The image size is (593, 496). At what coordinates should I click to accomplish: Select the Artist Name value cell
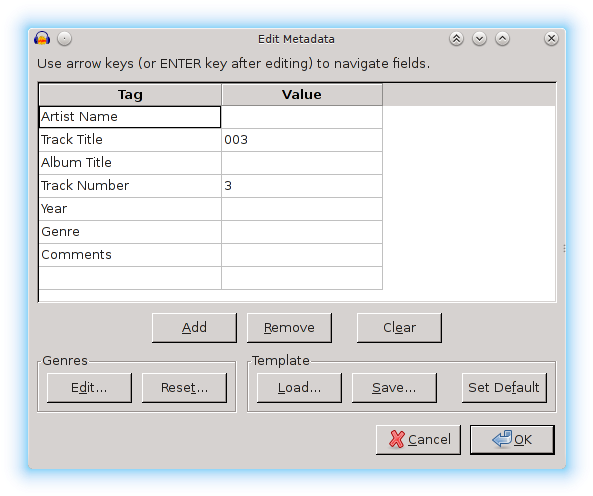tap(302, 117)
